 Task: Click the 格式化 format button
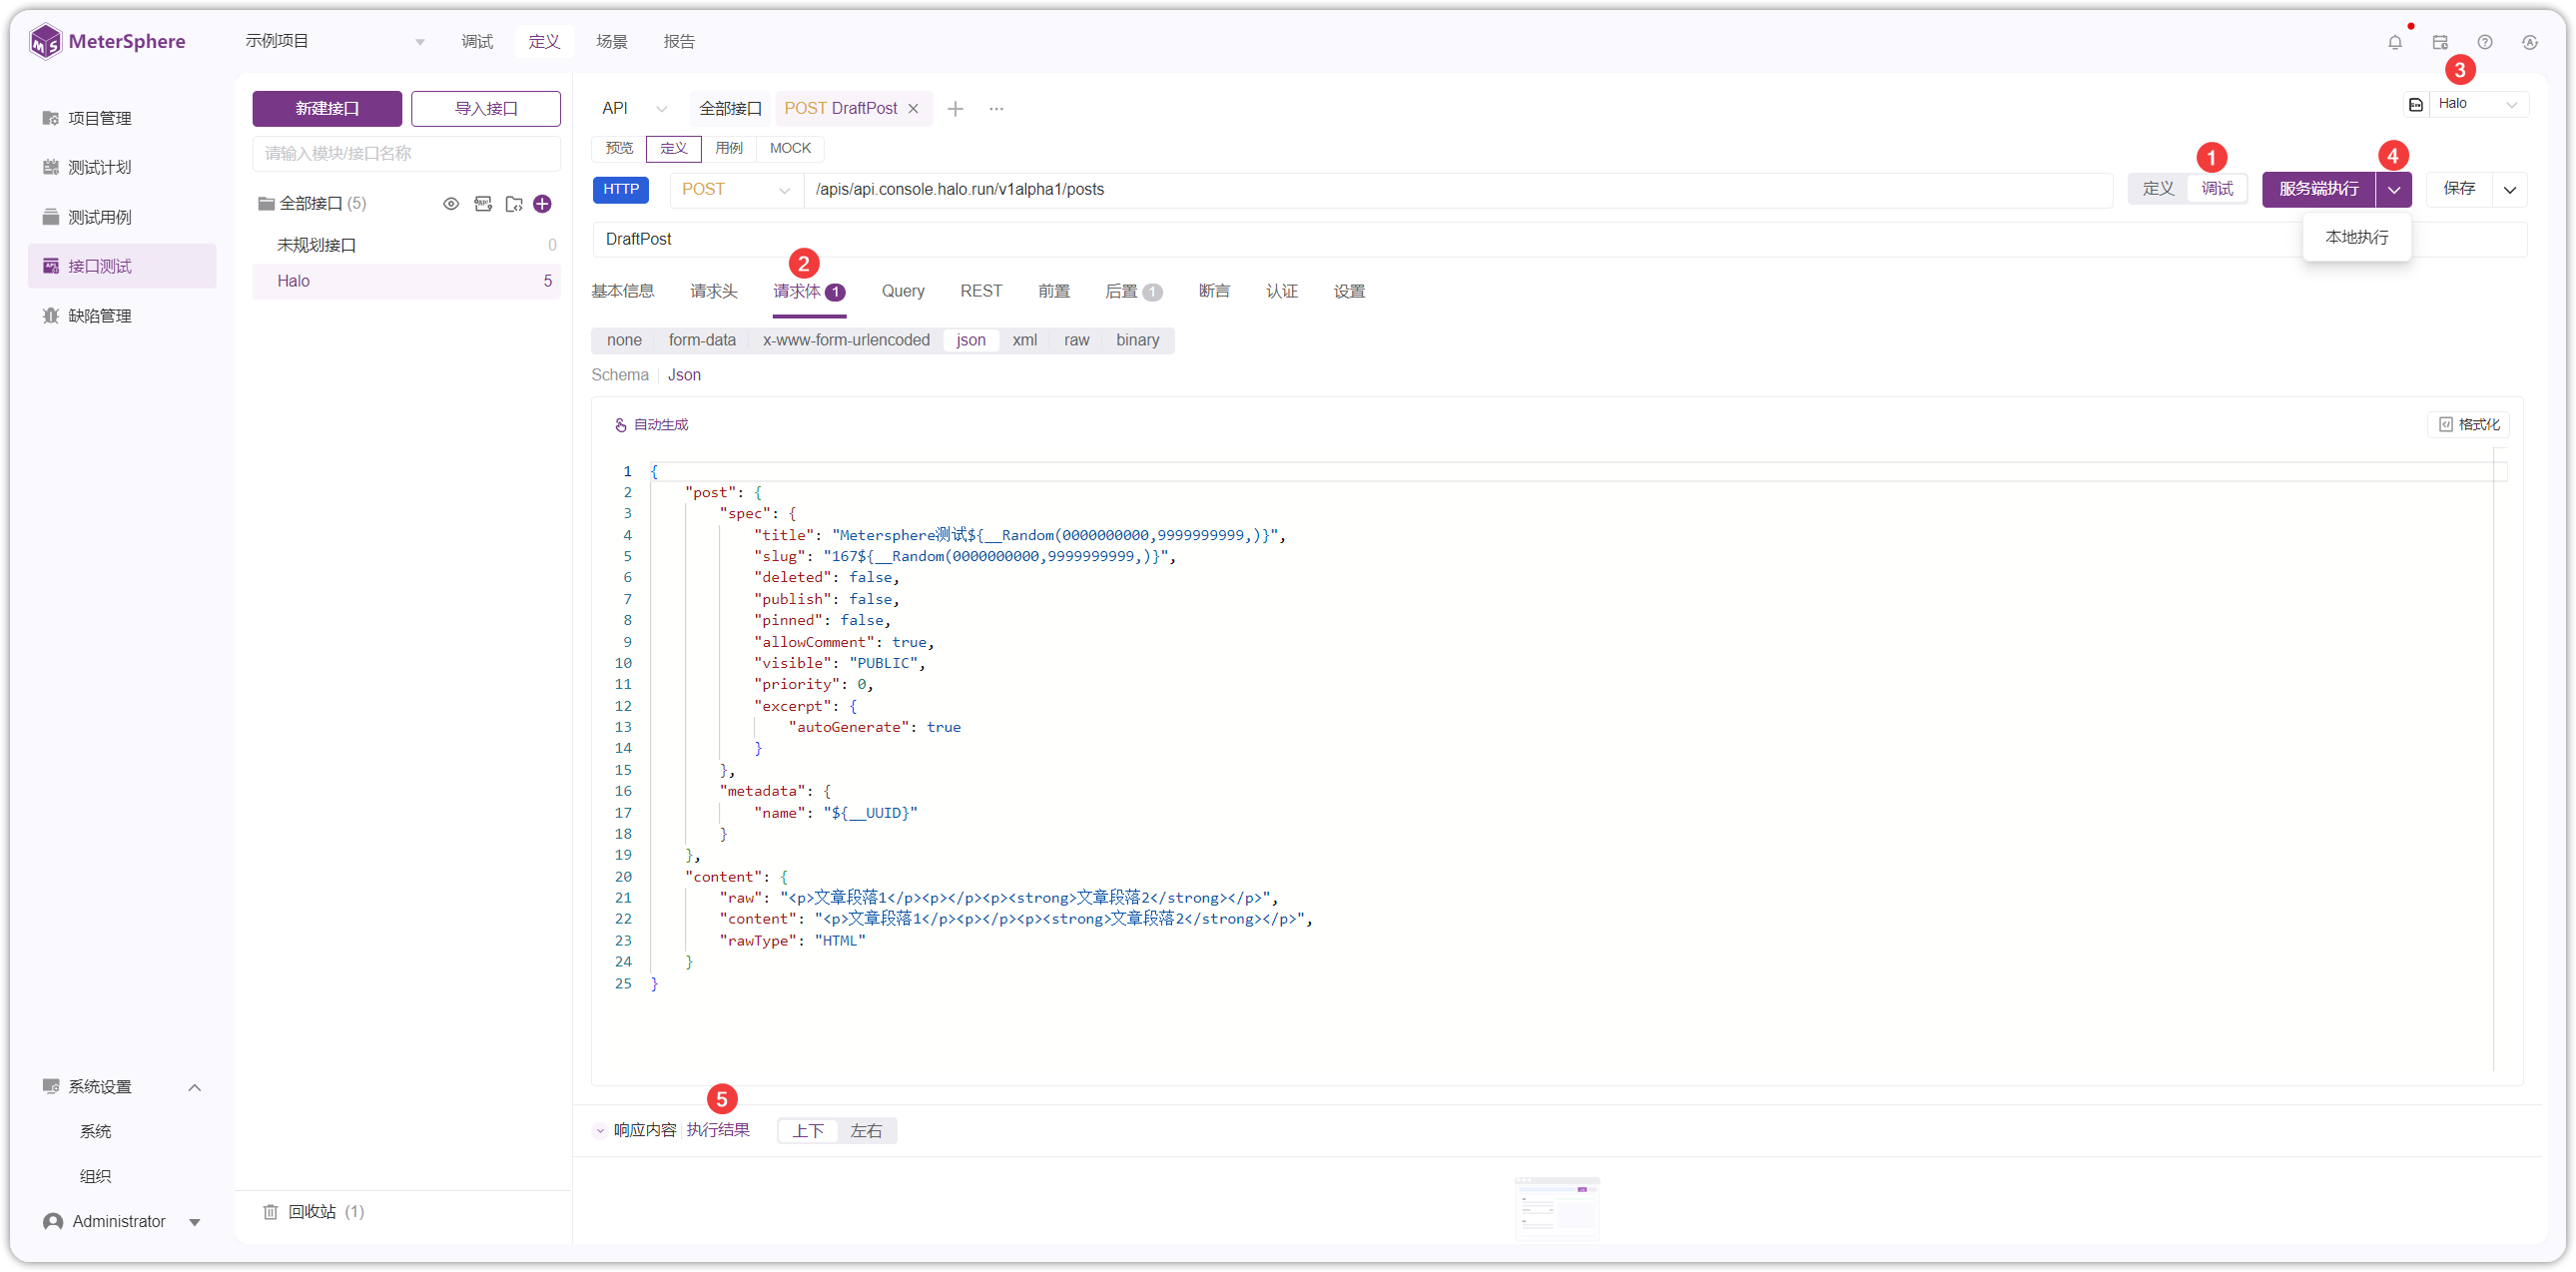pos(2468,424)
